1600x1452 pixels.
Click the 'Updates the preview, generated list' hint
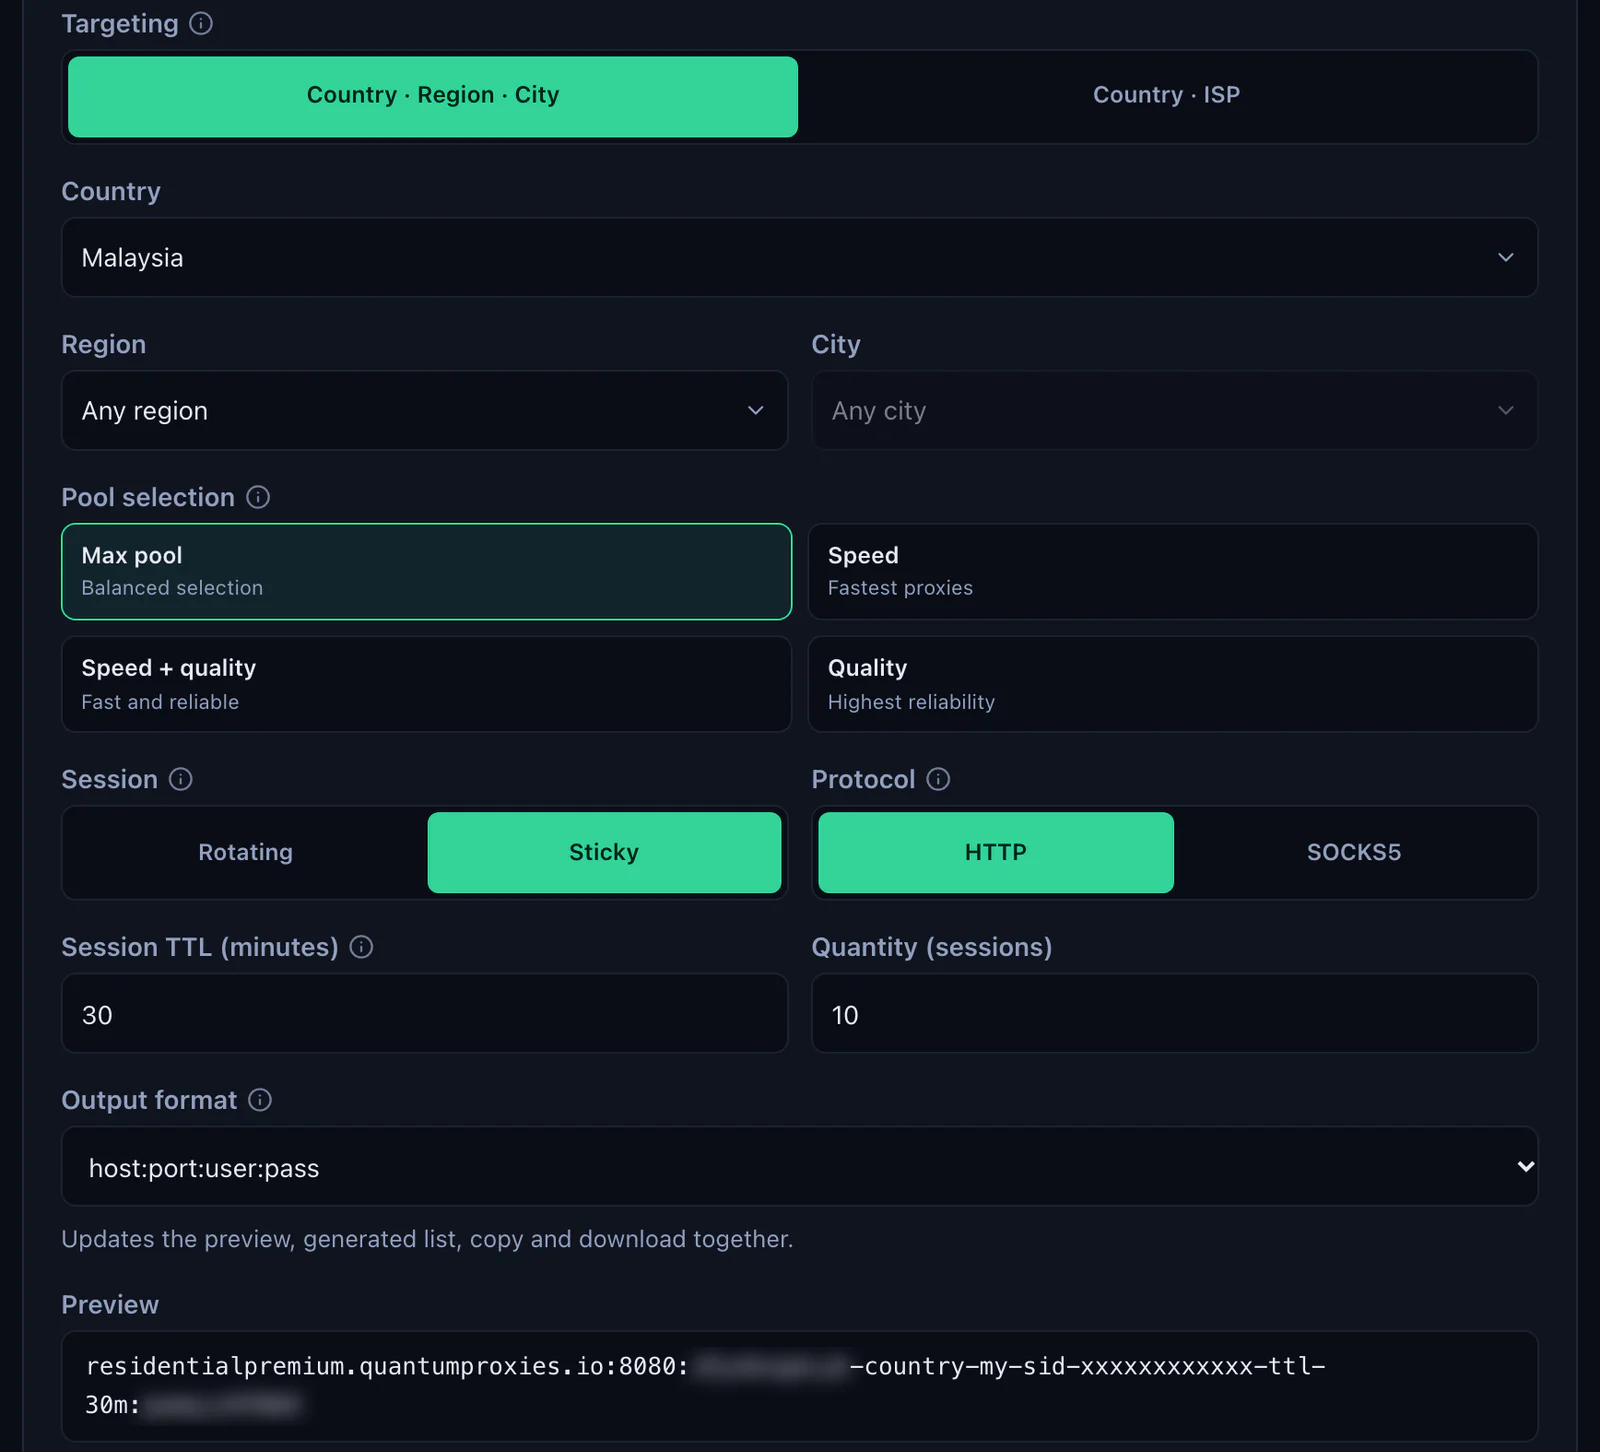427,1239
